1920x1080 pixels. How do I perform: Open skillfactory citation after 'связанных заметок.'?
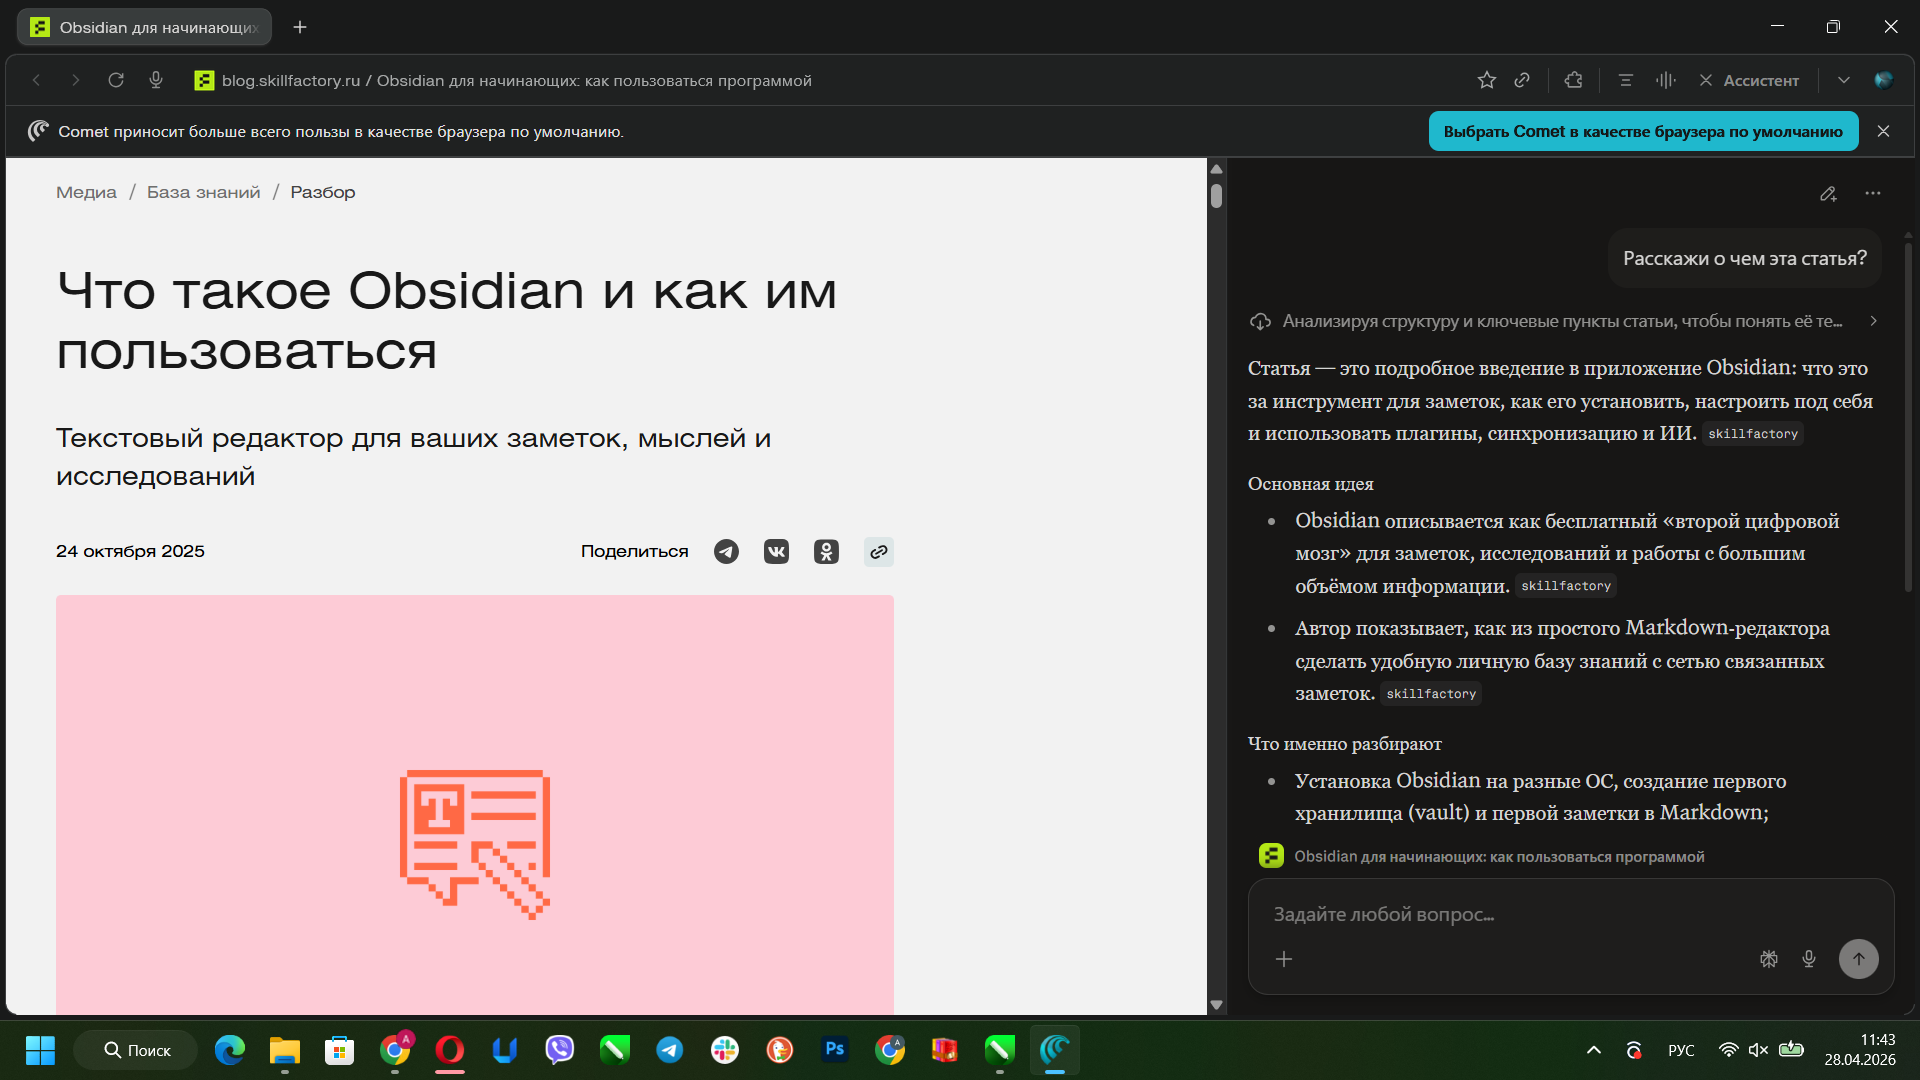[x=1431, y=694]
